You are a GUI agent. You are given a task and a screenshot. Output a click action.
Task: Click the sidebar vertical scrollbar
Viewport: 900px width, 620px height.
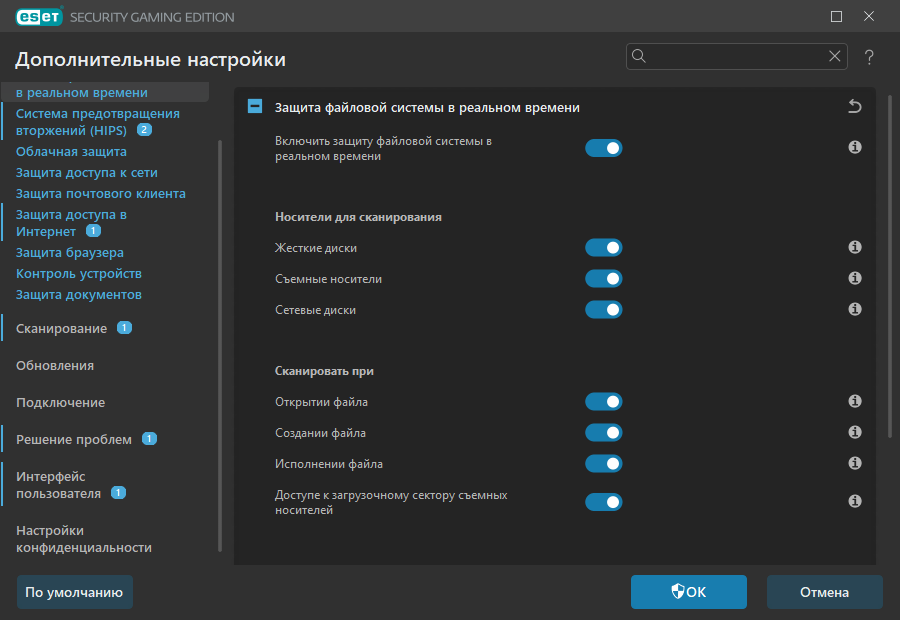[x=220, y=346]
